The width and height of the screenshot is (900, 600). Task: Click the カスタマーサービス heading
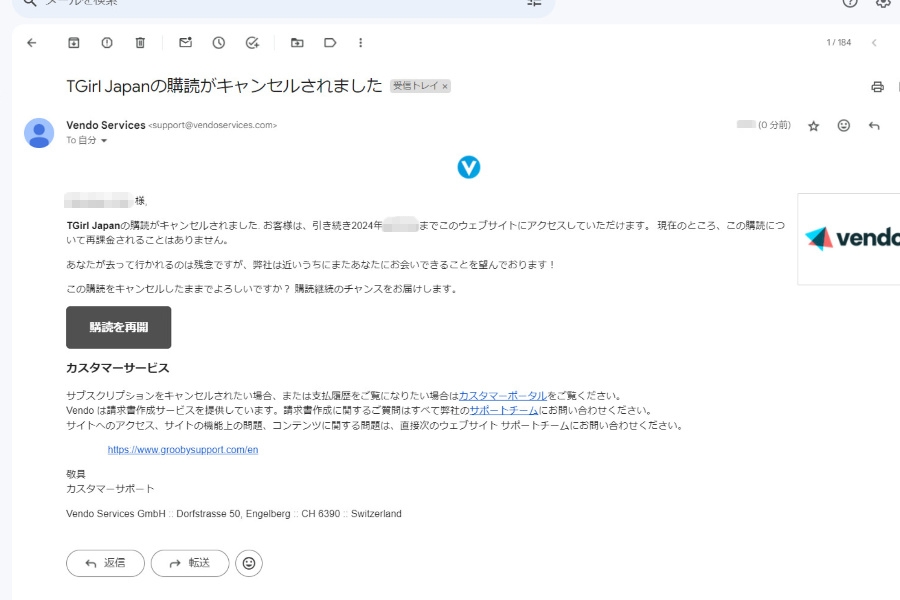coord(118,368)
